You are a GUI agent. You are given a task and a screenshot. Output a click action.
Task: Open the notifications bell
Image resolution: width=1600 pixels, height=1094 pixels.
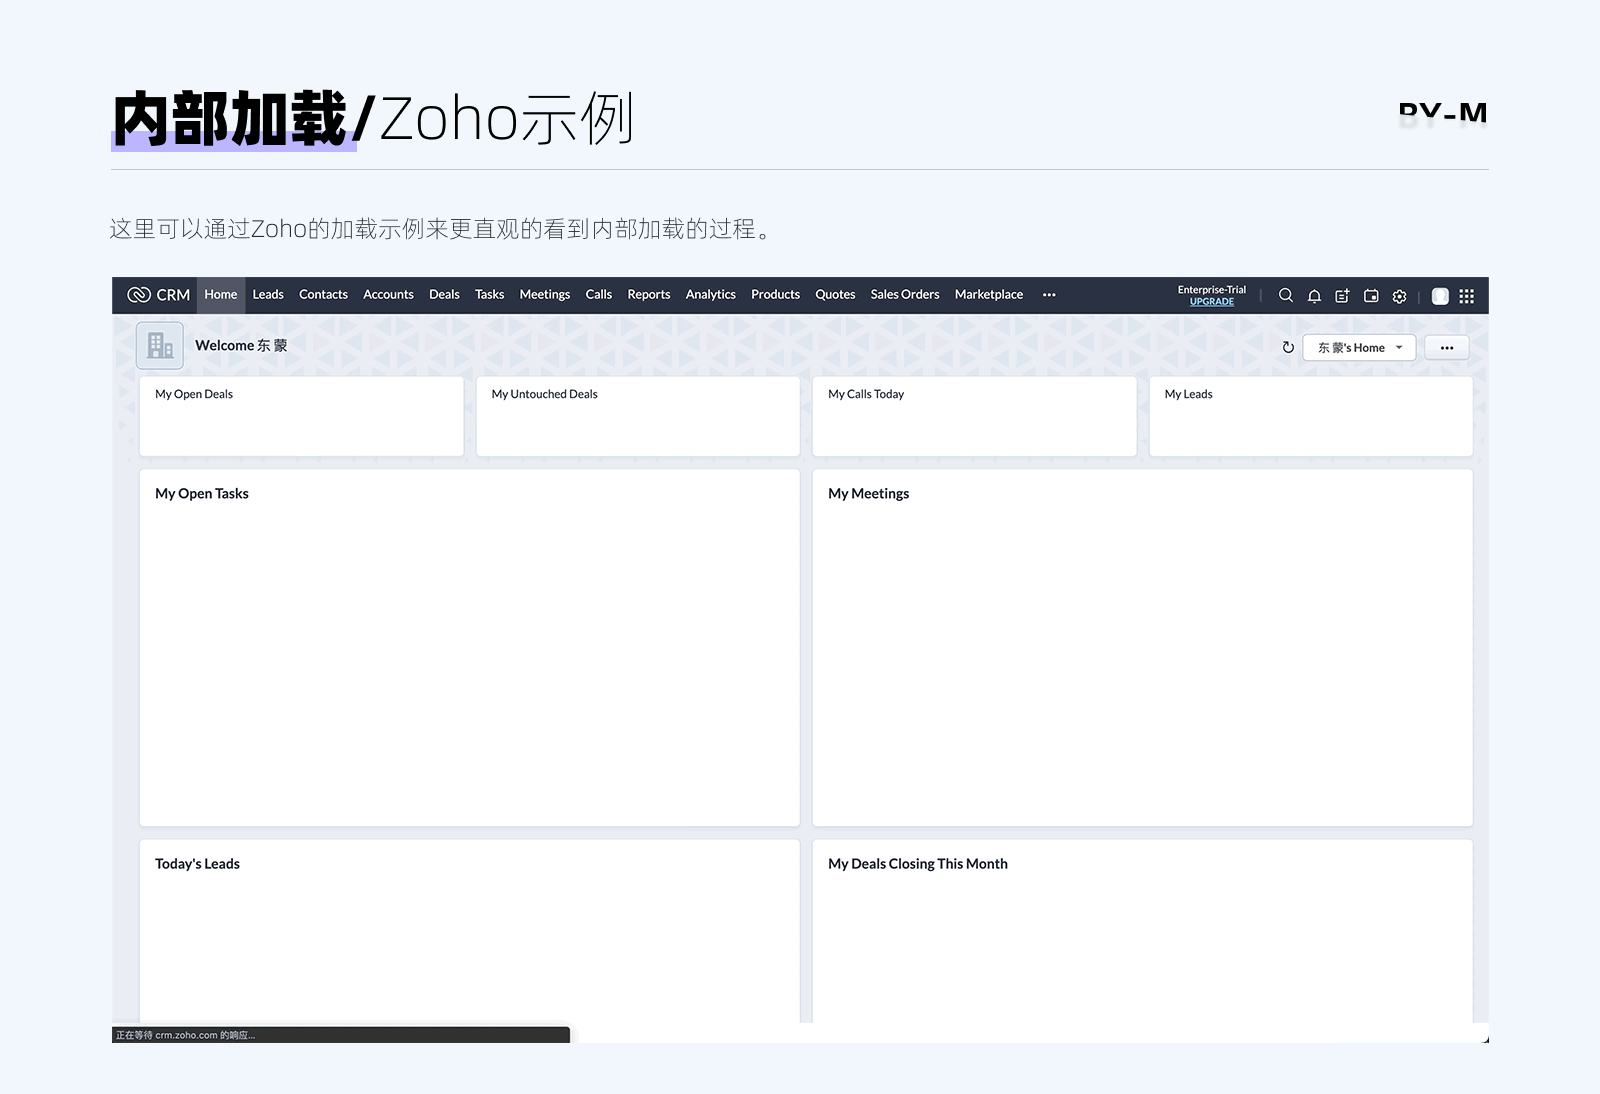click(x=1314, y=295)
